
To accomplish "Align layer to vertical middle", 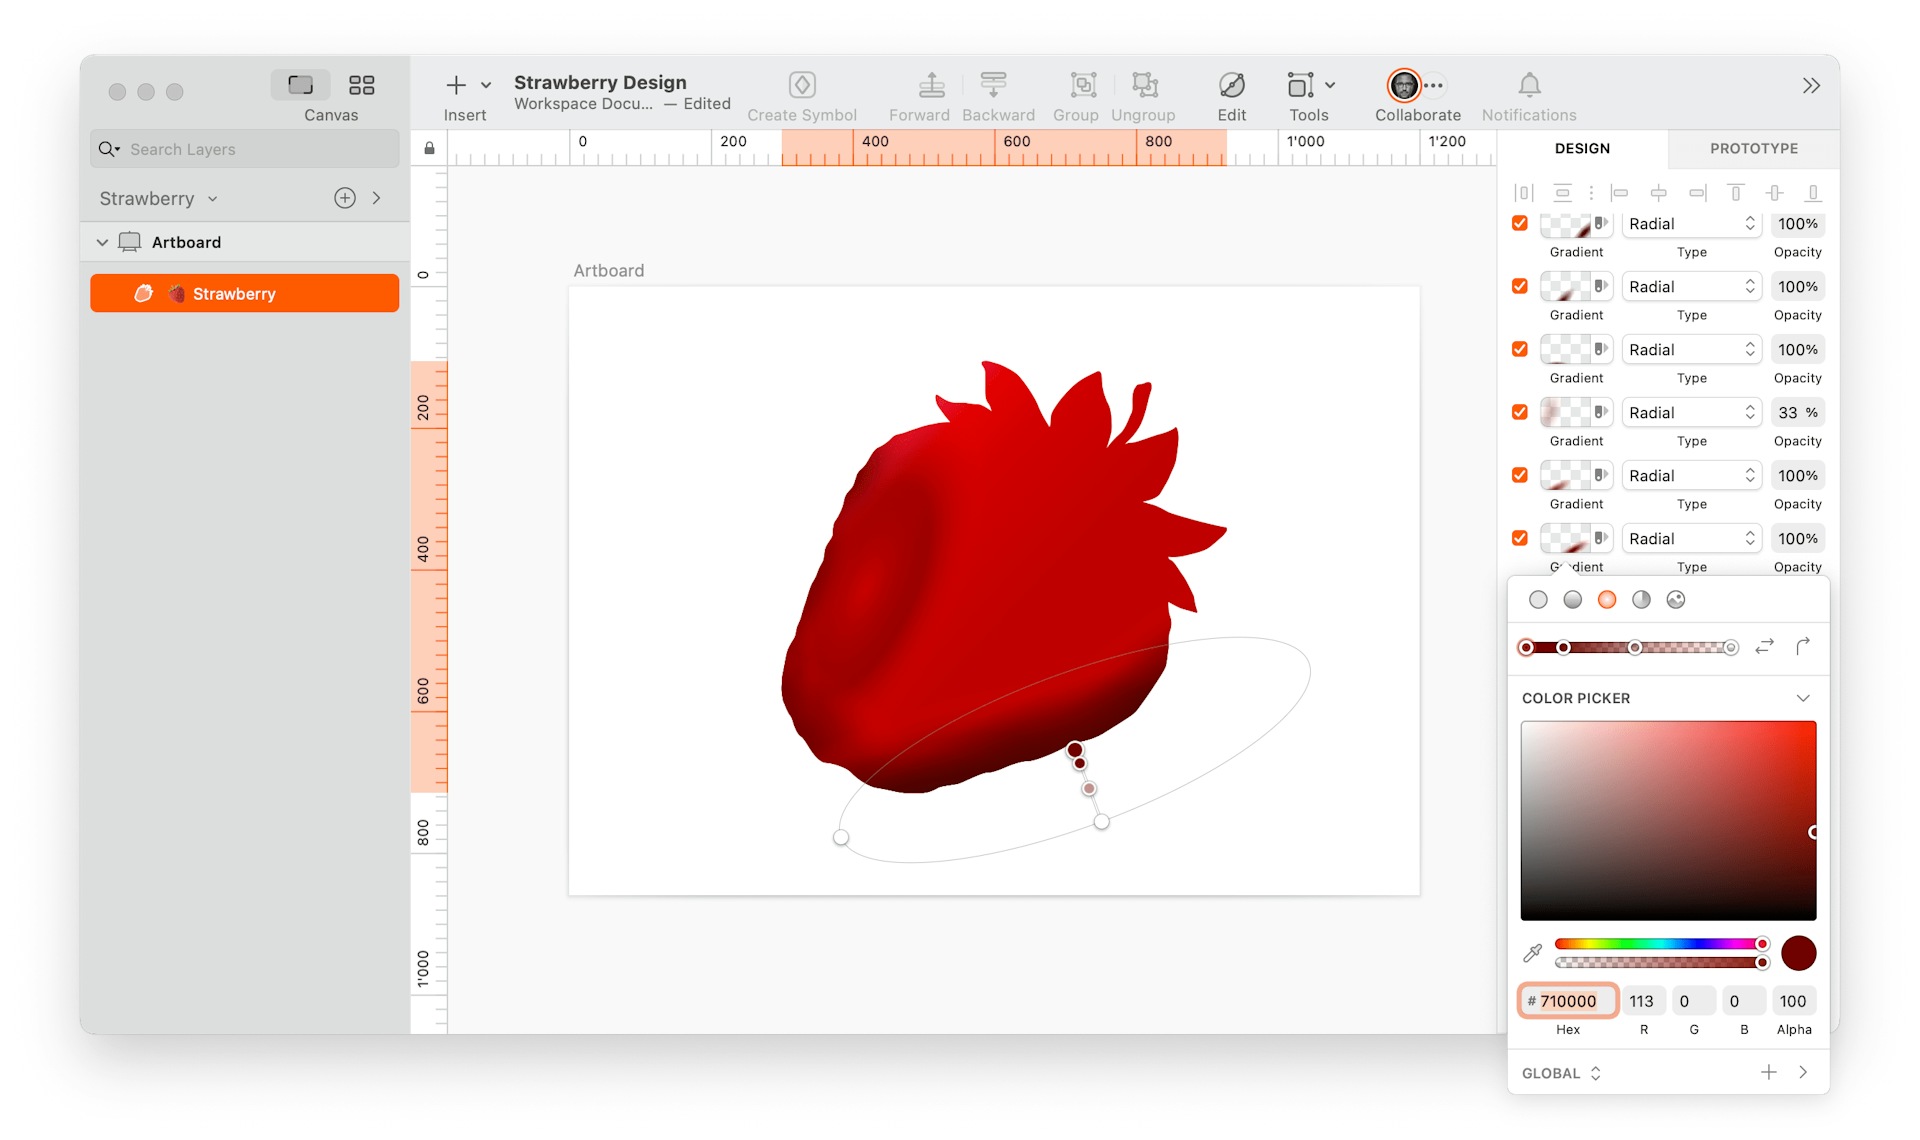I will pos(1774,193).
